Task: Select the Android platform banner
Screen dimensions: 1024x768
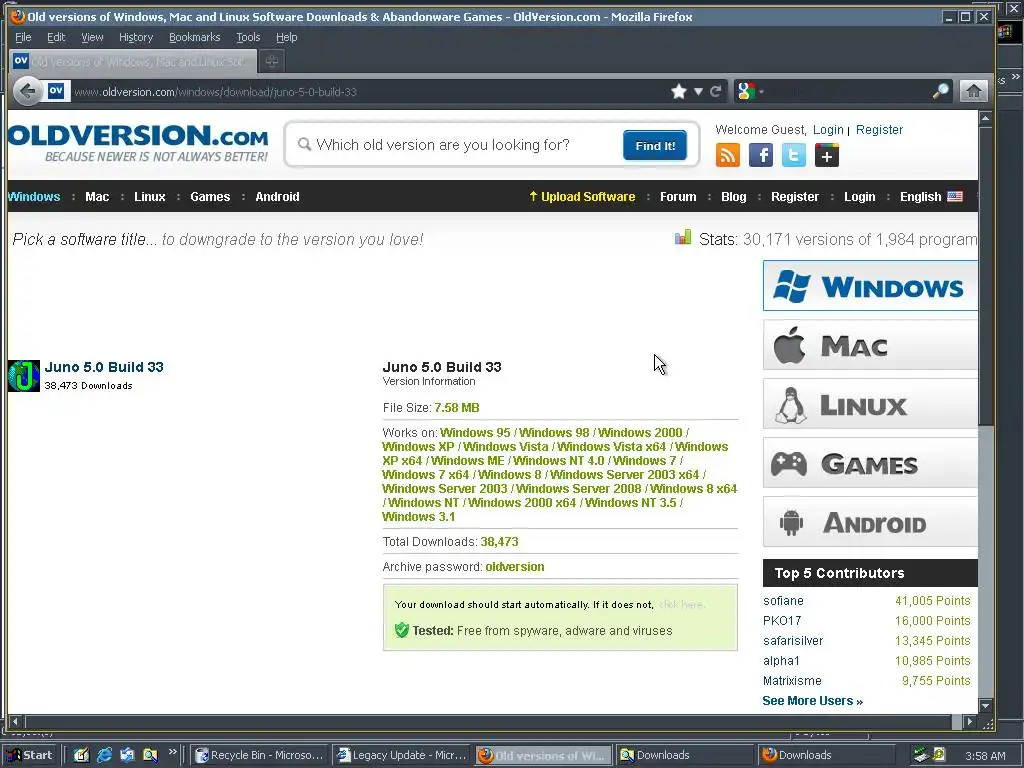Action: click(x=870, y=522)
